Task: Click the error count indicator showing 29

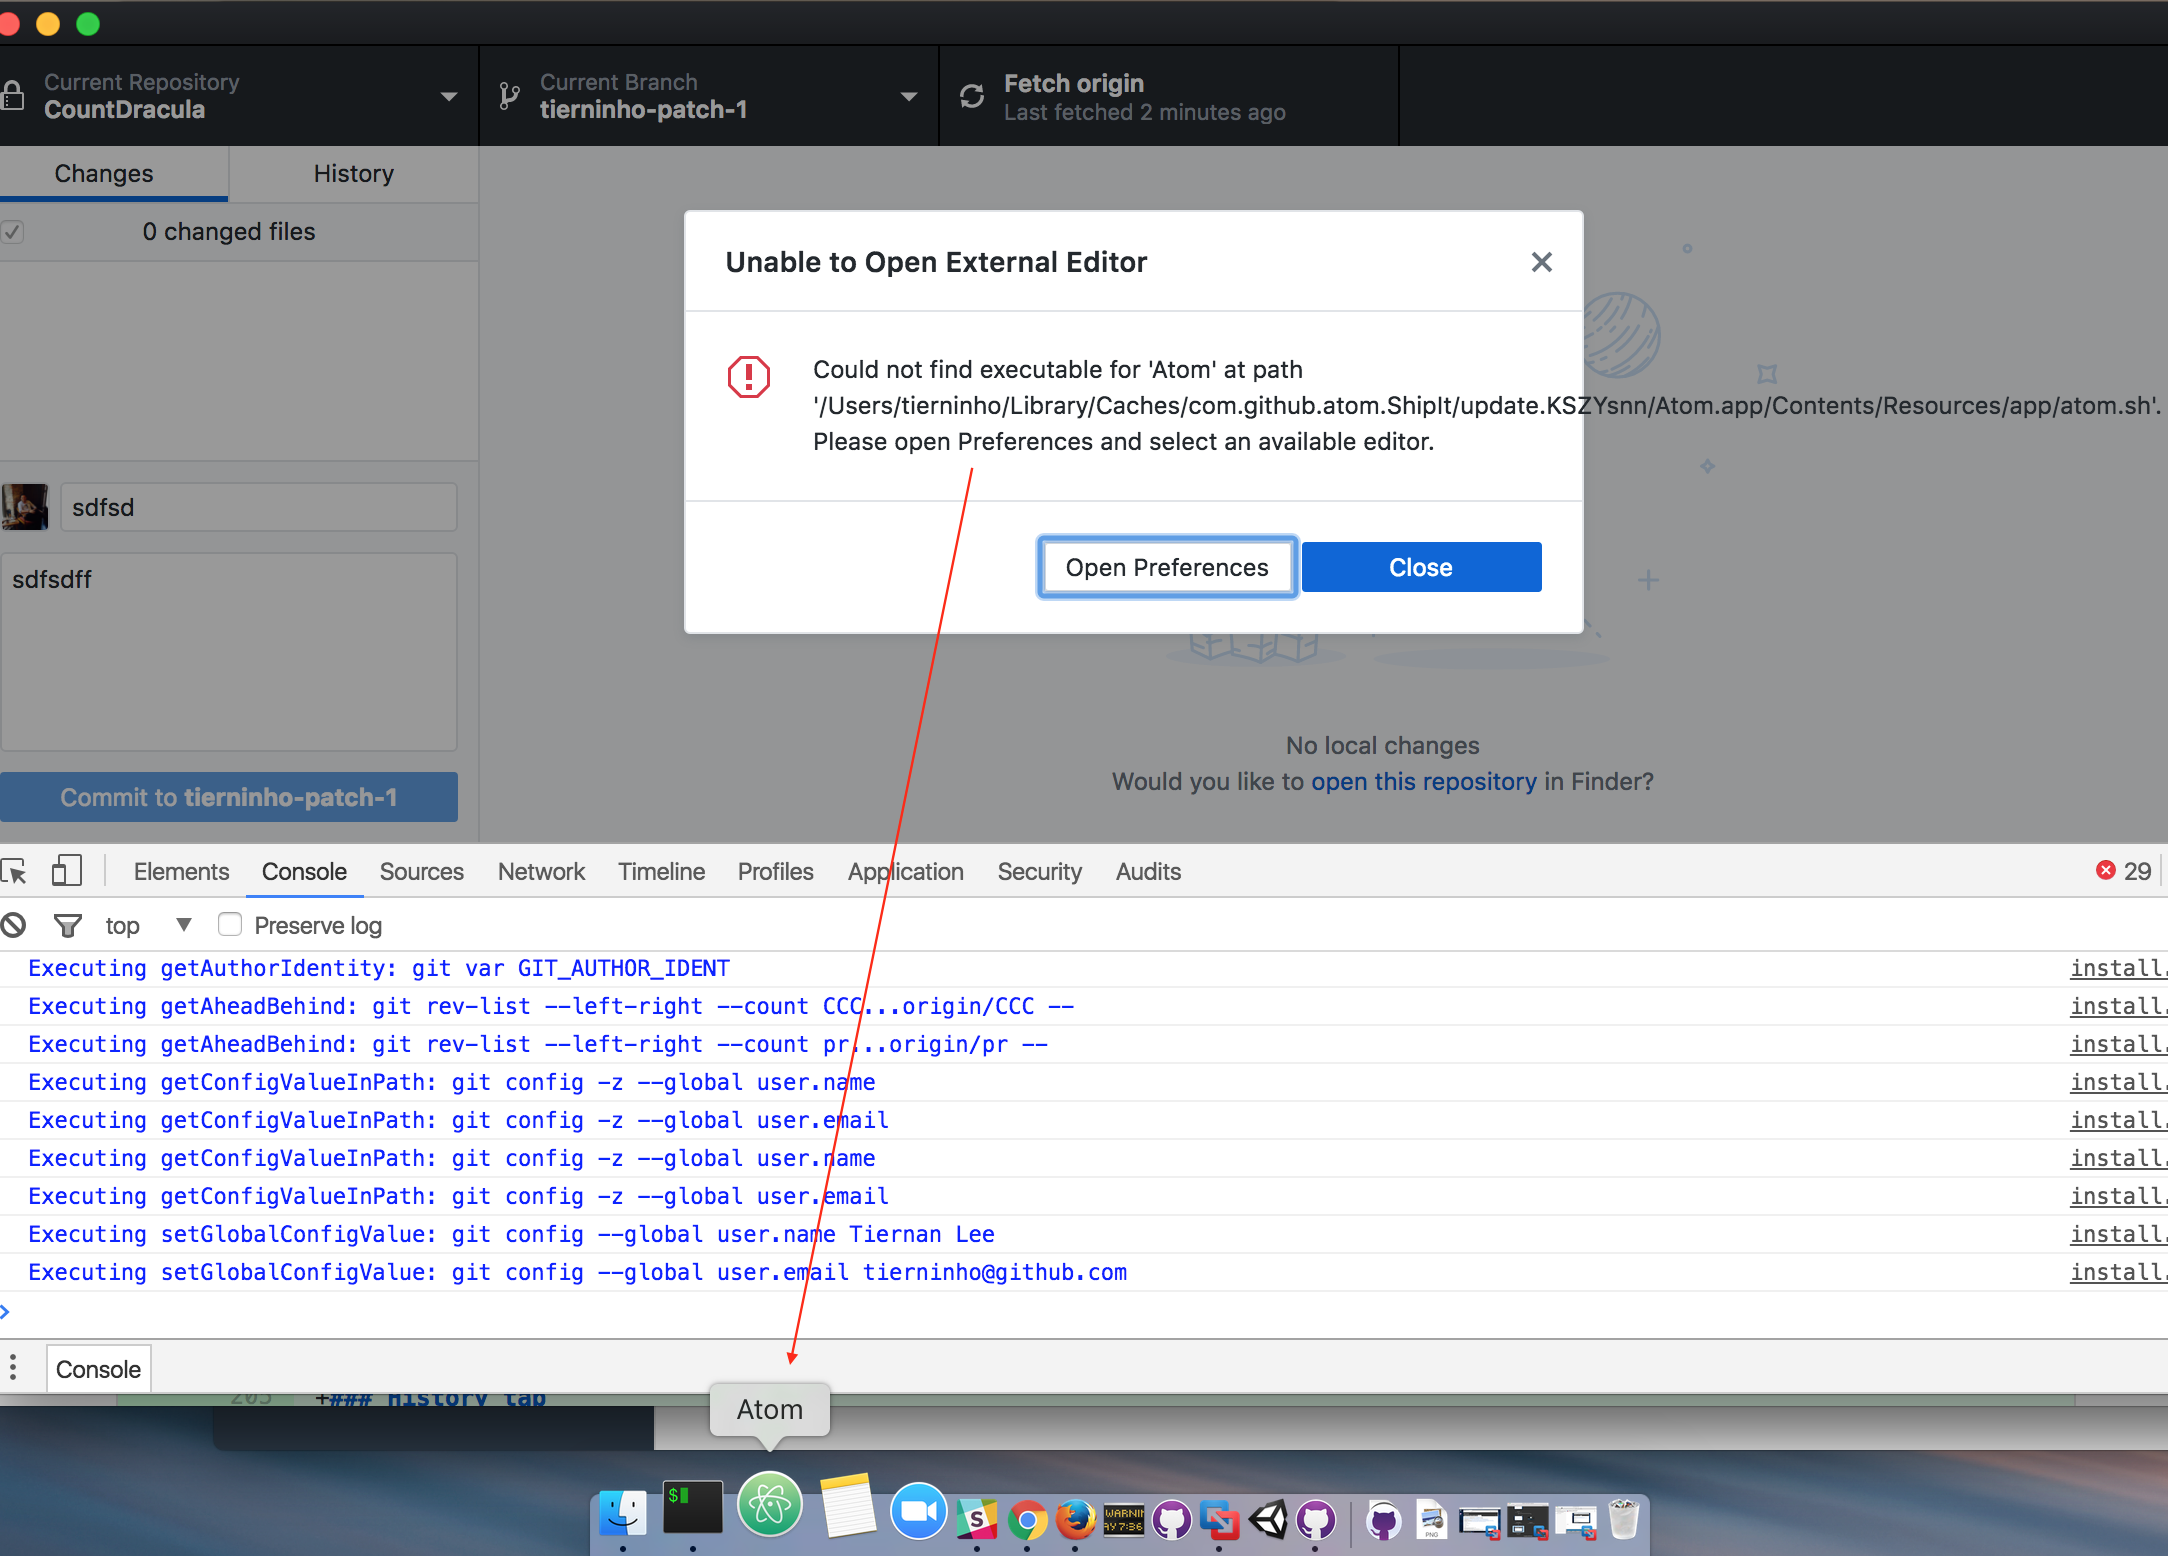Action: tap(2122, 871)
